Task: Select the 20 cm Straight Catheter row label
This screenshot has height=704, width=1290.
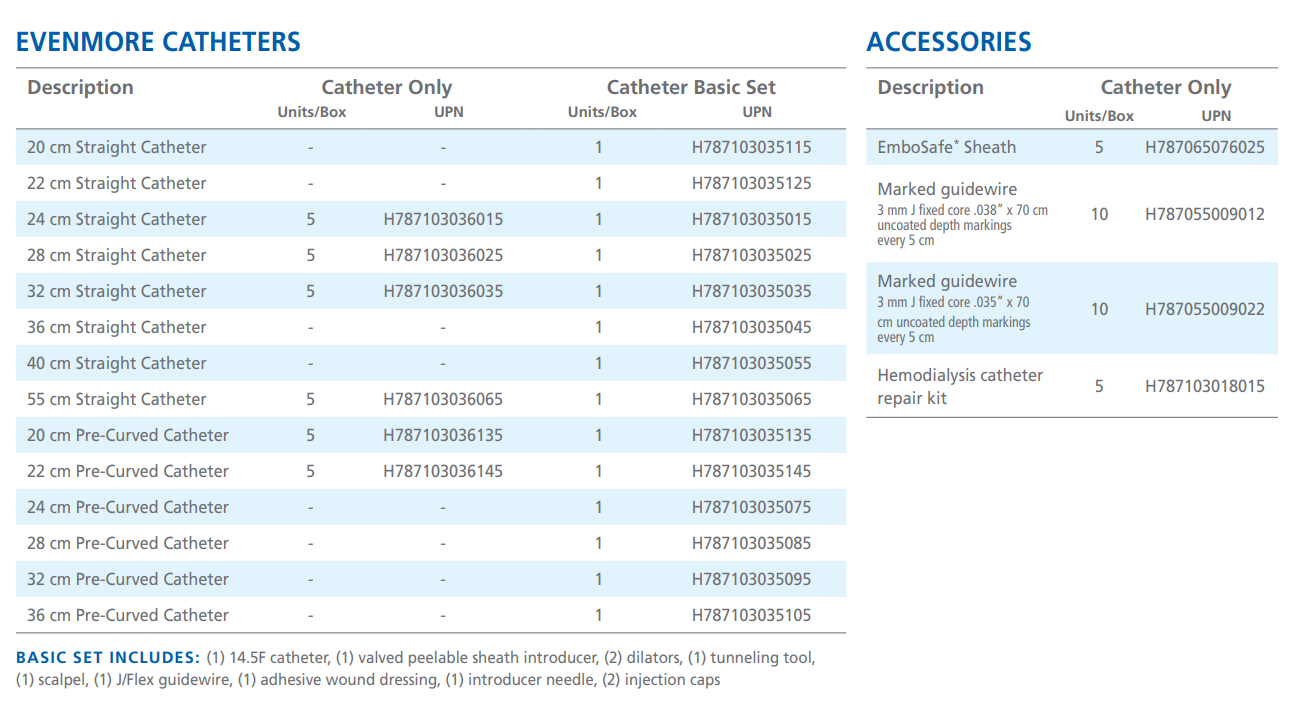Action: click(116, 147)
